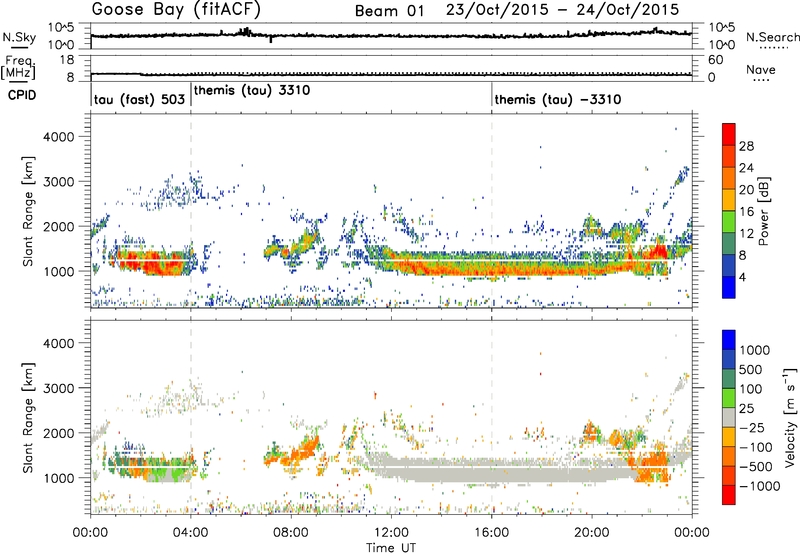Click the red bottom of the Velocity colorbar
The height and width of the screenshot is (554, 800).
[x=729, y=494]
